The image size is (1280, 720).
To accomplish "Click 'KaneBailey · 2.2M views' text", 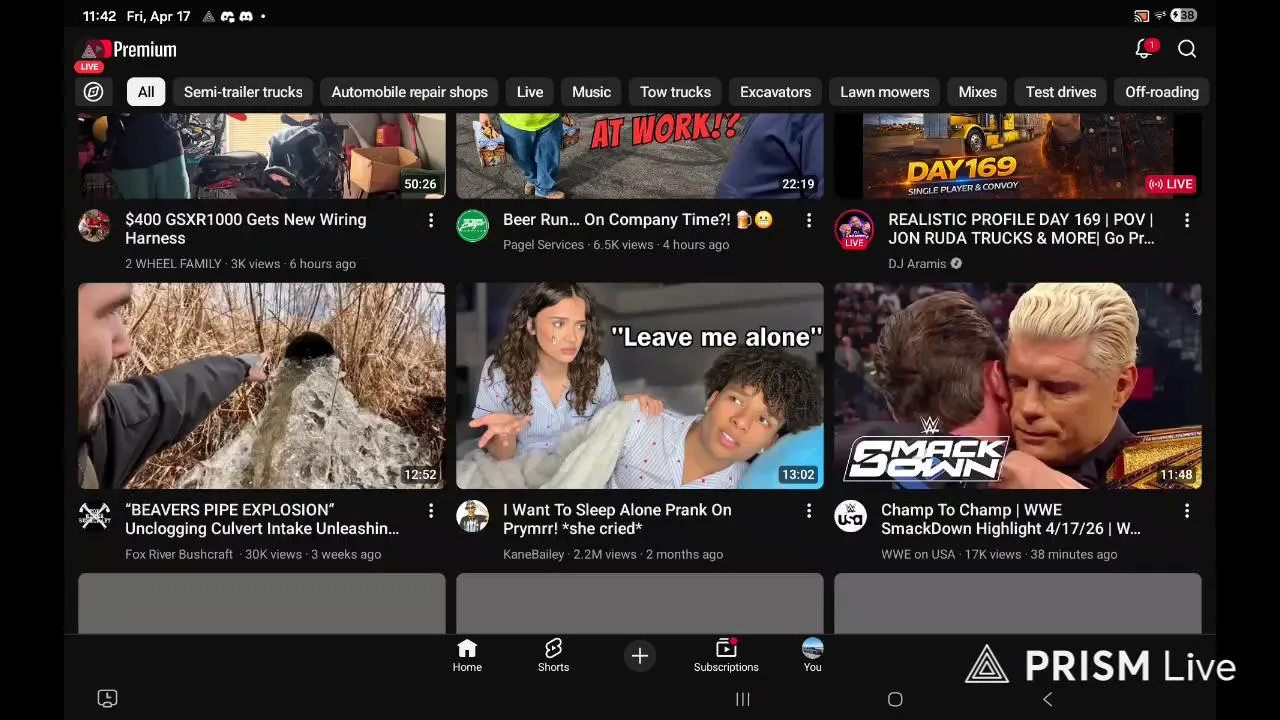I will [x=570, y=554].
